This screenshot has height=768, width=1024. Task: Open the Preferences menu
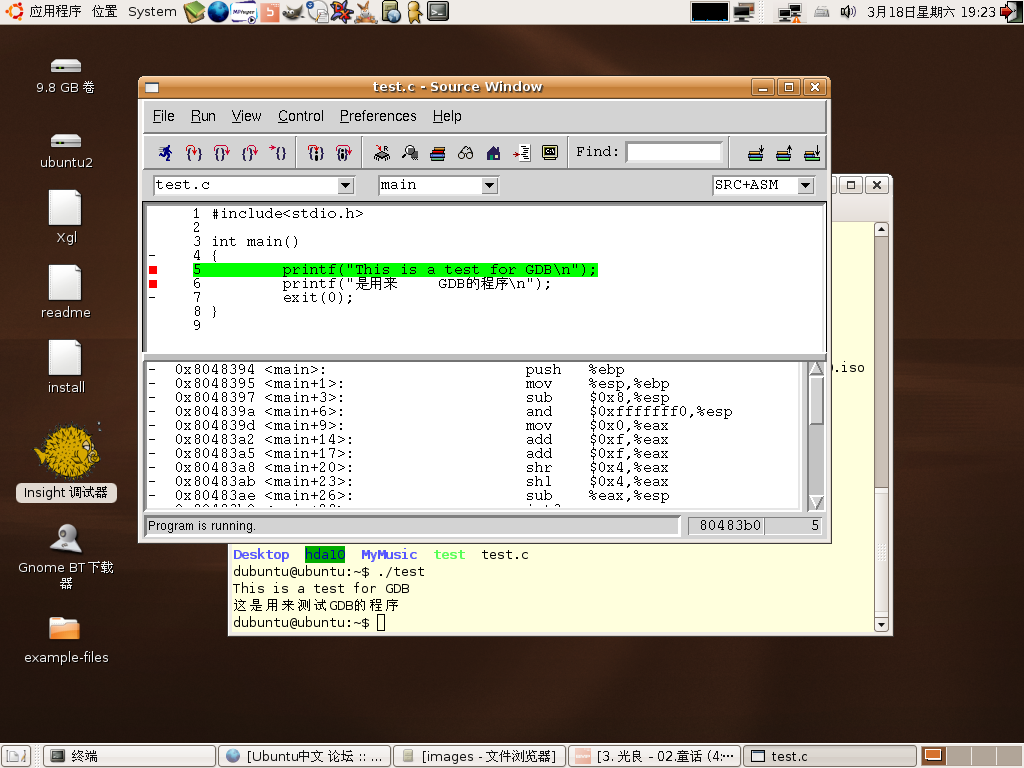378,116
